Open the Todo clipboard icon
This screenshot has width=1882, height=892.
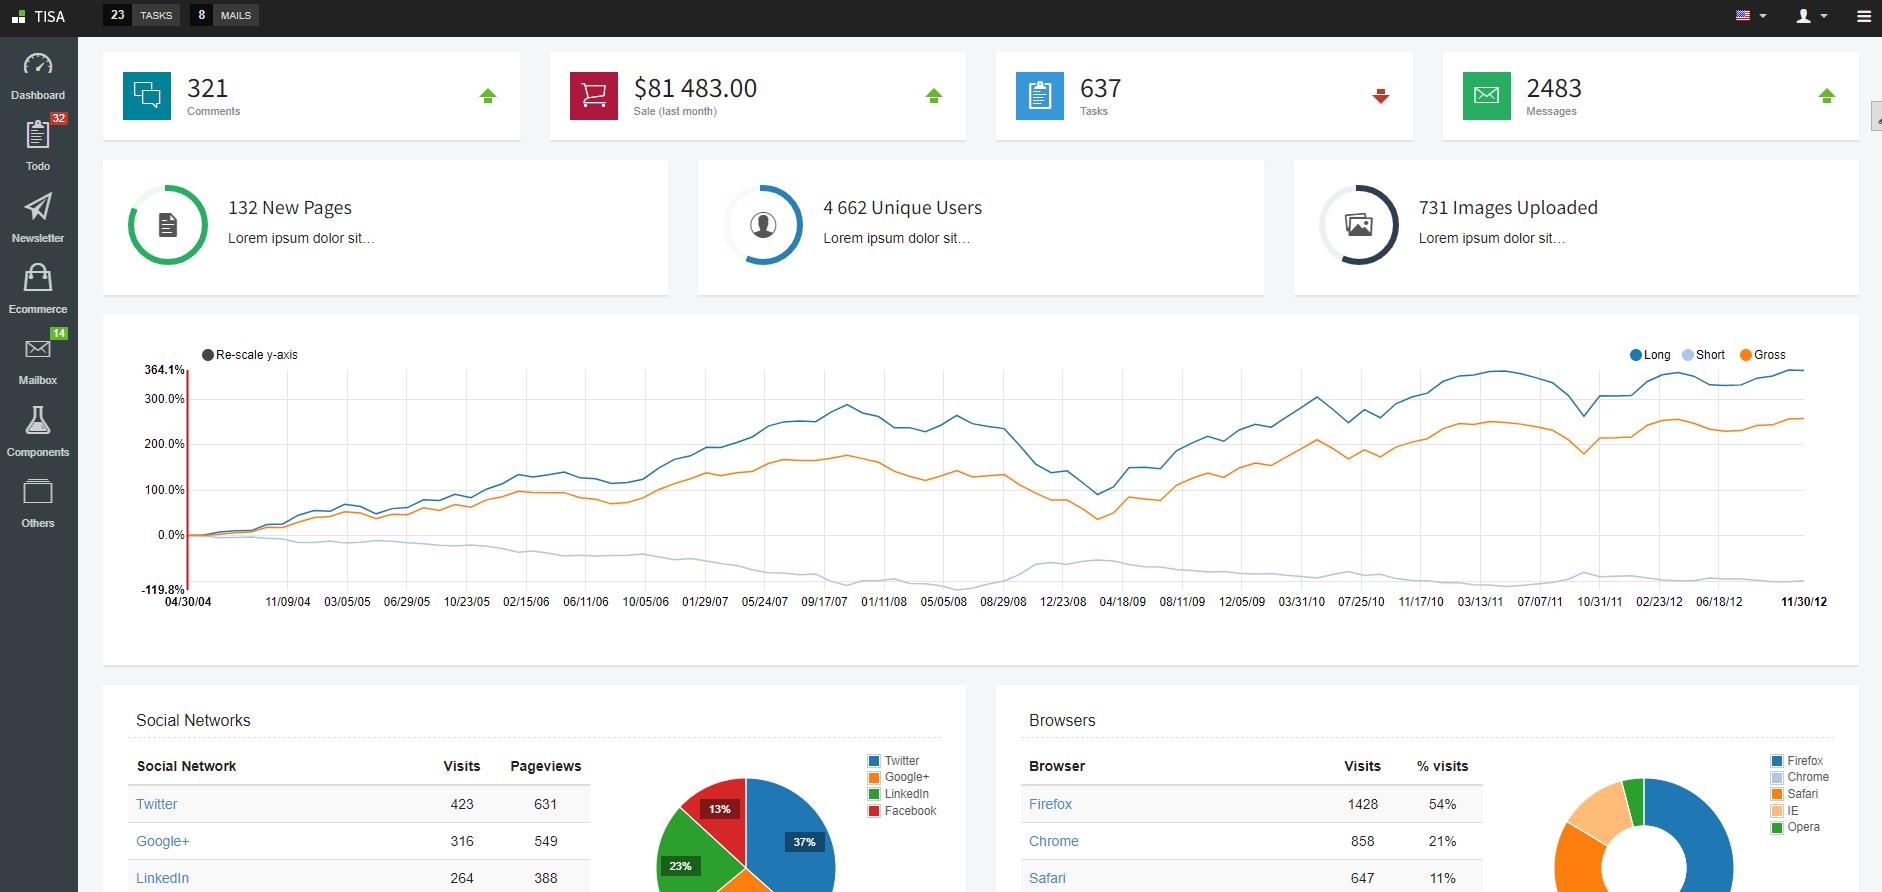click(x=38, y=134)
